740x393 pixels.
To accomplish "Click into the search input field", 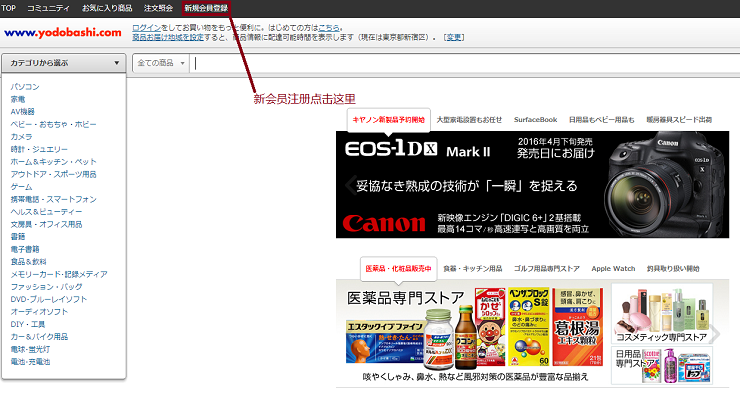I will point(465,63).
